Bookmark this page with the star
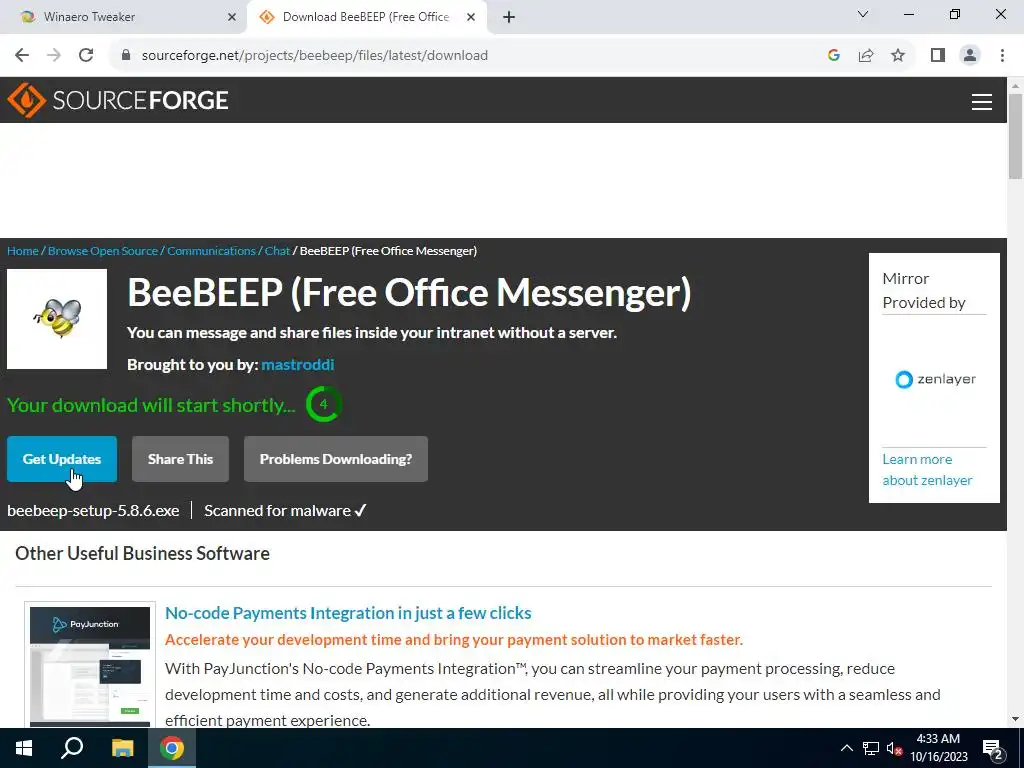 click(898, 55)
